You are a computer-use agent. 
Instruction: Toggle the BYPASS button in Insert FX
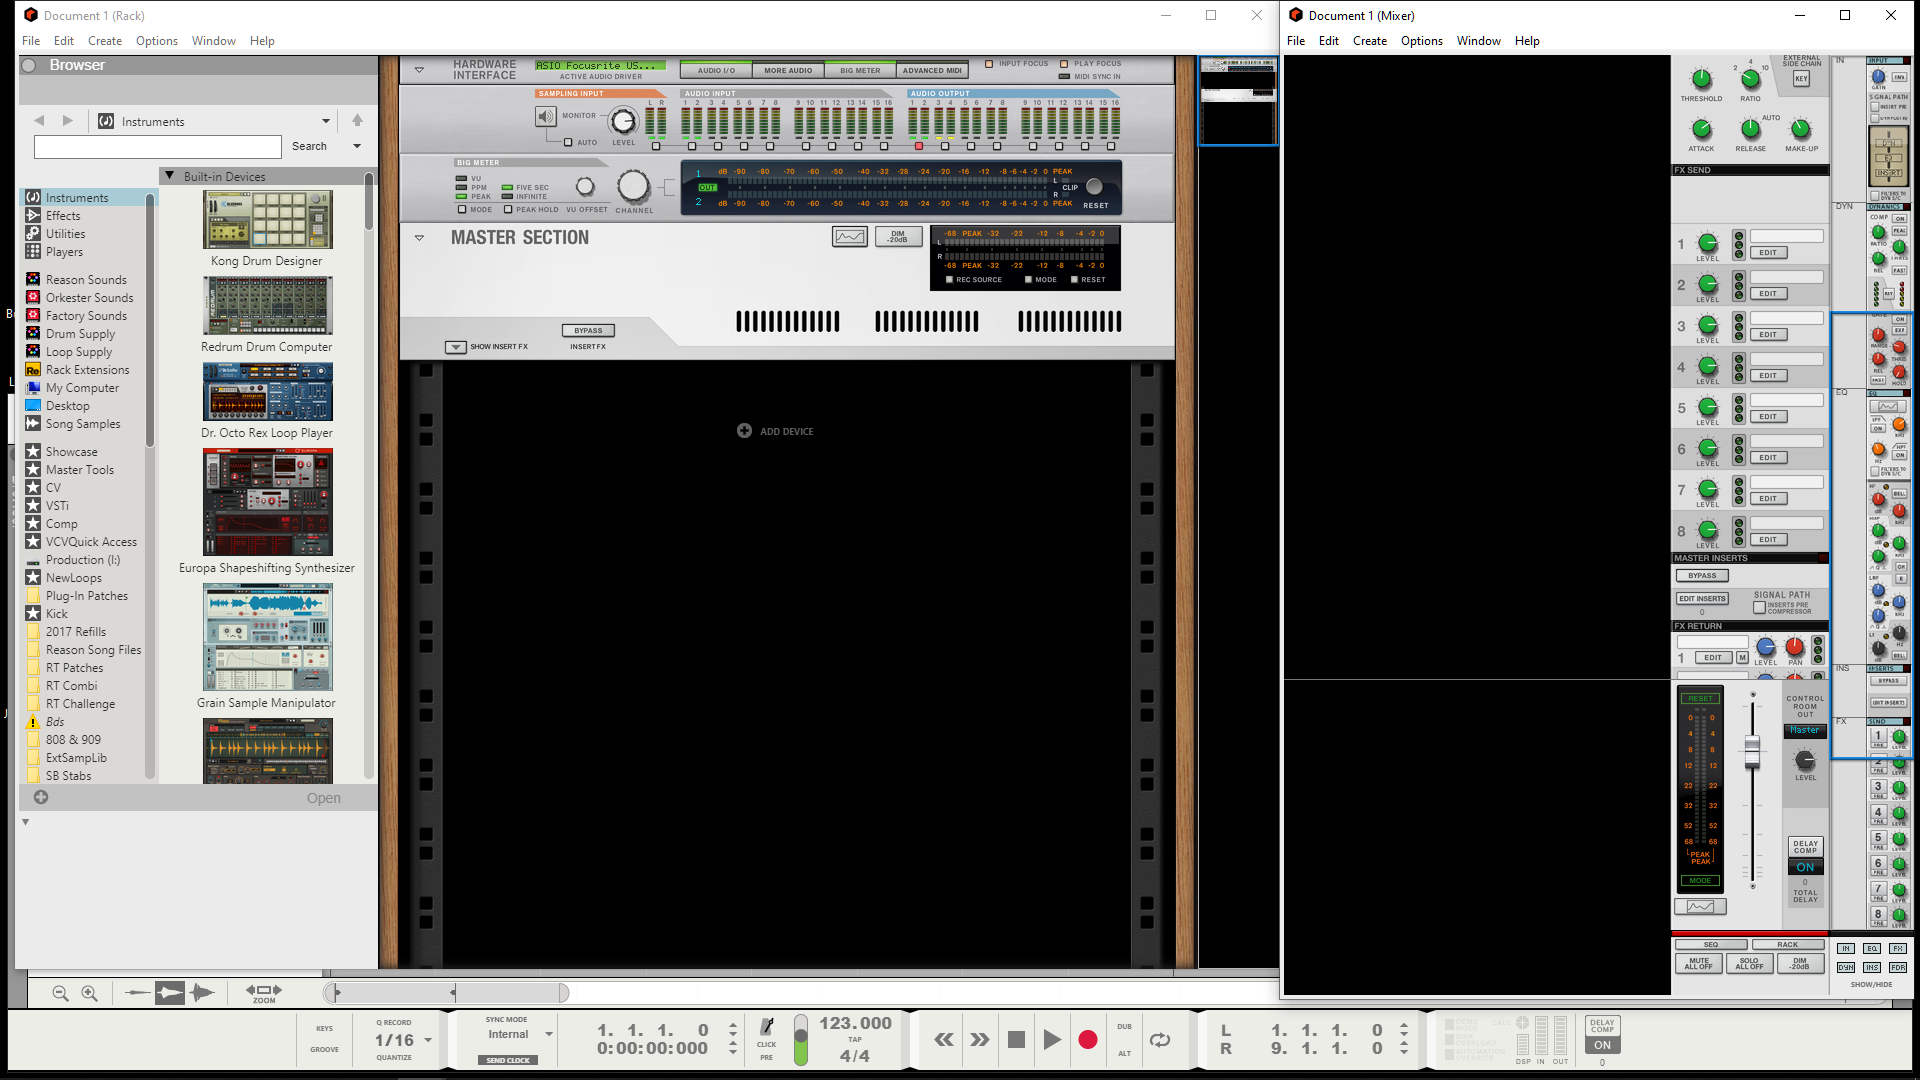pos(589,331)
